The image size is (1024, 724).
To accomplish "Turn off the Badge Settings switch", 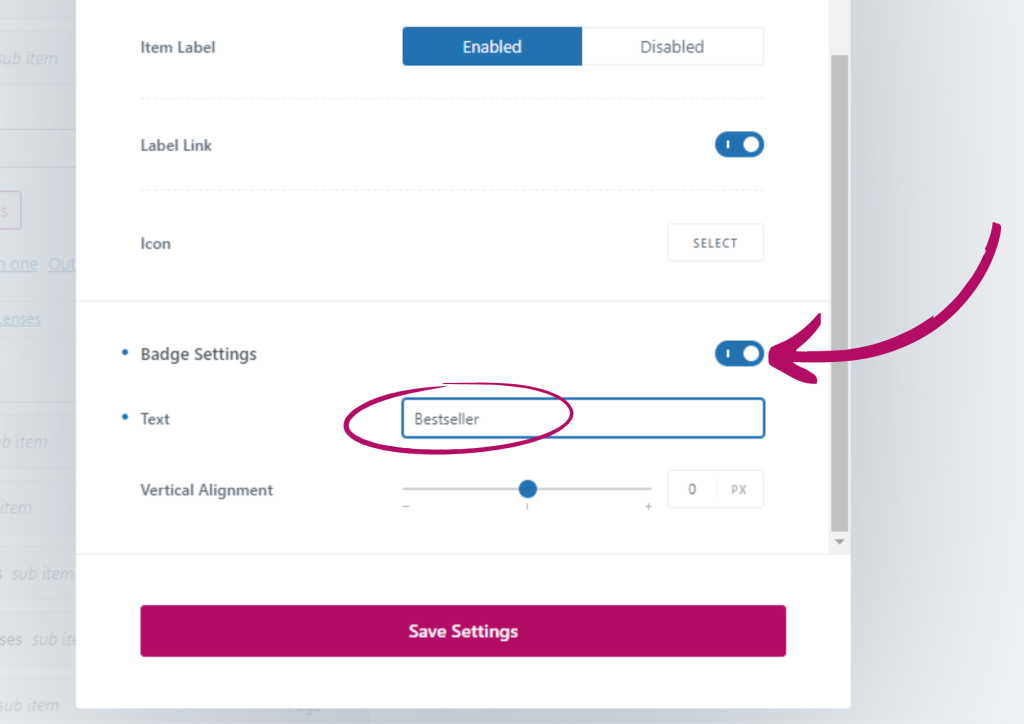I will [x=739, y=354].
